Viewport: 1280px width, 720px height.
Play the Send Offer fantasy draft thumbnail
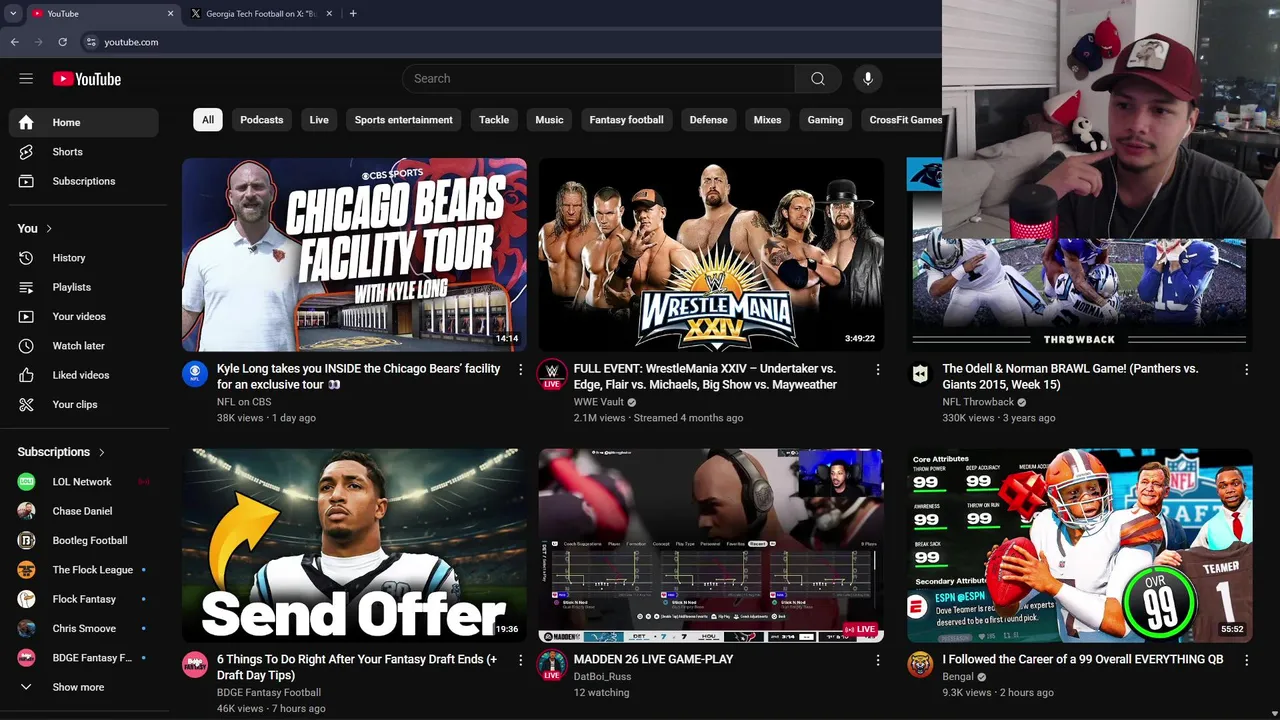(354, 545)
